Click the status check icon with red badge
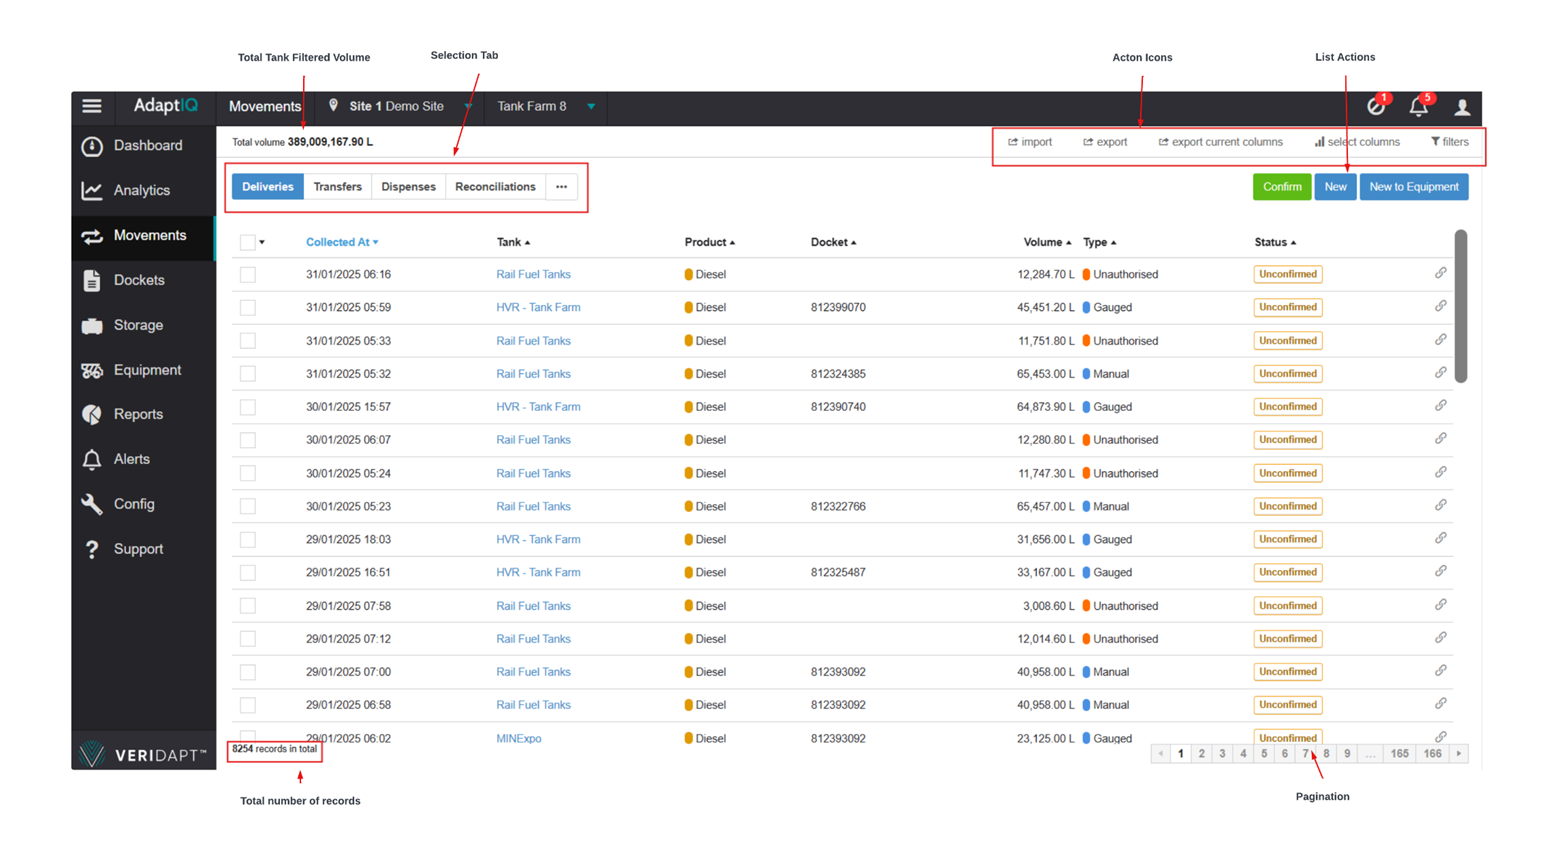The height and width of the screenshot is (861, 1557). (1375, 107)
